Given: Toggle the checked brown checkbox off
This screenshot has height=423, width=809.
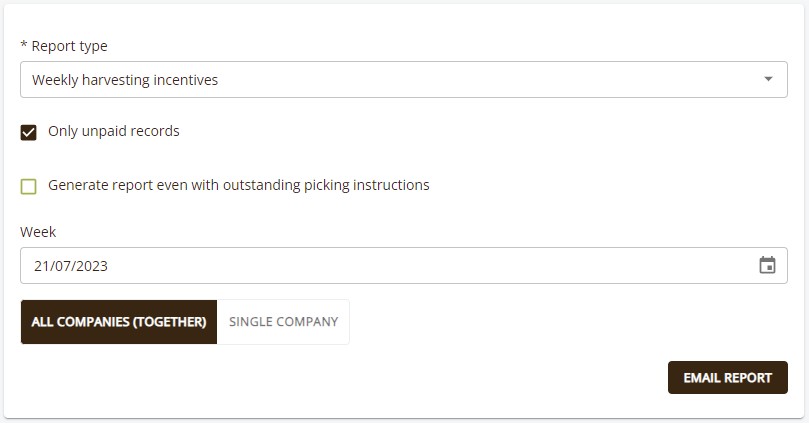Looking at the screenshot, I should (28, 132).
